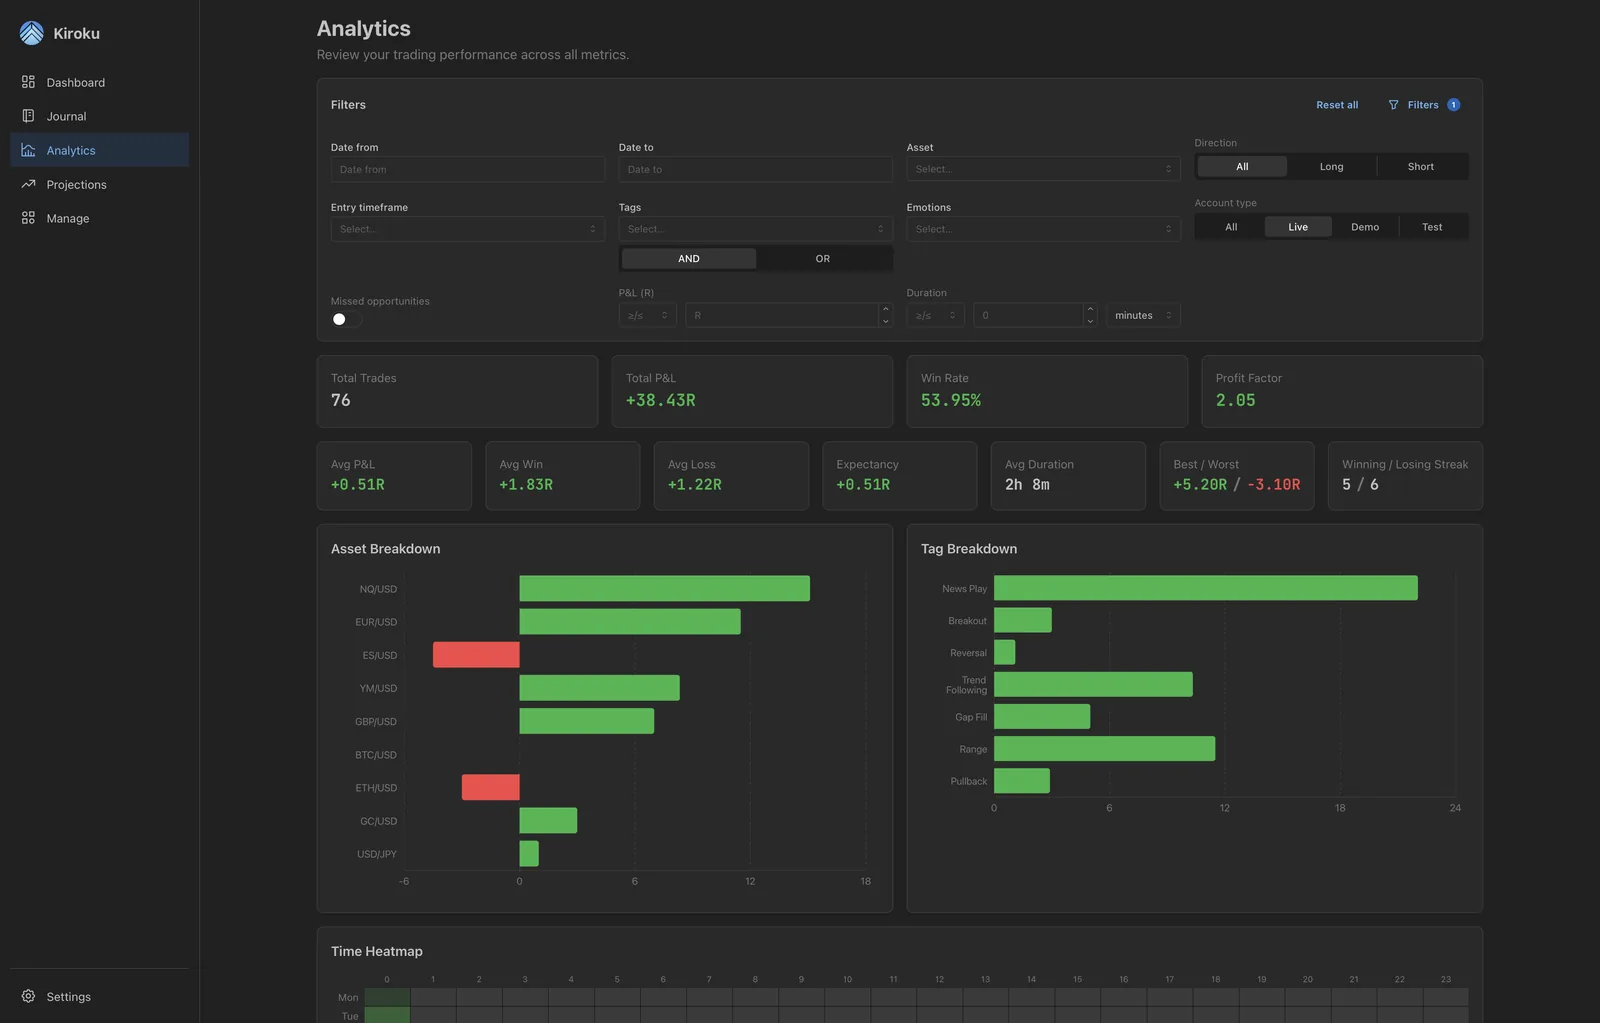Choose All under Direction
This screenshot has height=1023, width=1600.
tap(1242, 167)
